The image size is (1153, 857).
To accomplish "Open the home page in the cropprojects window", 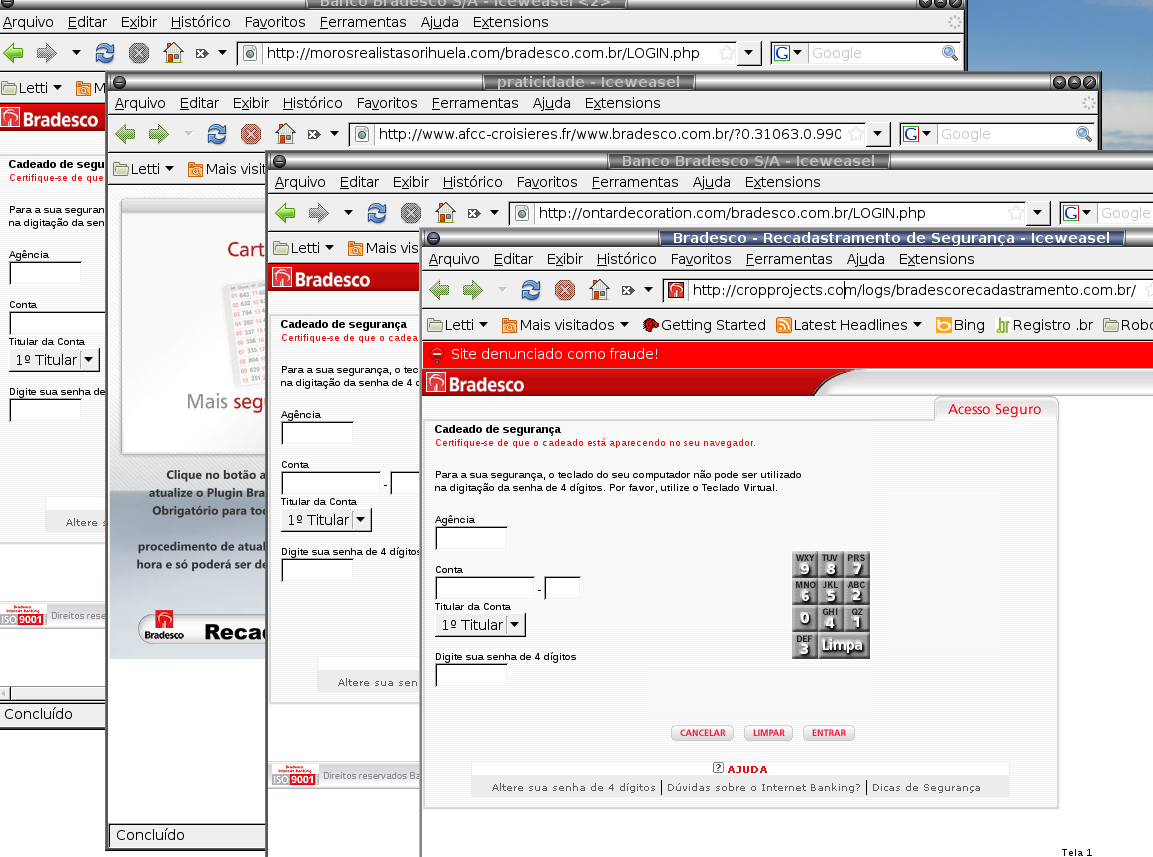I will point(599,290).
